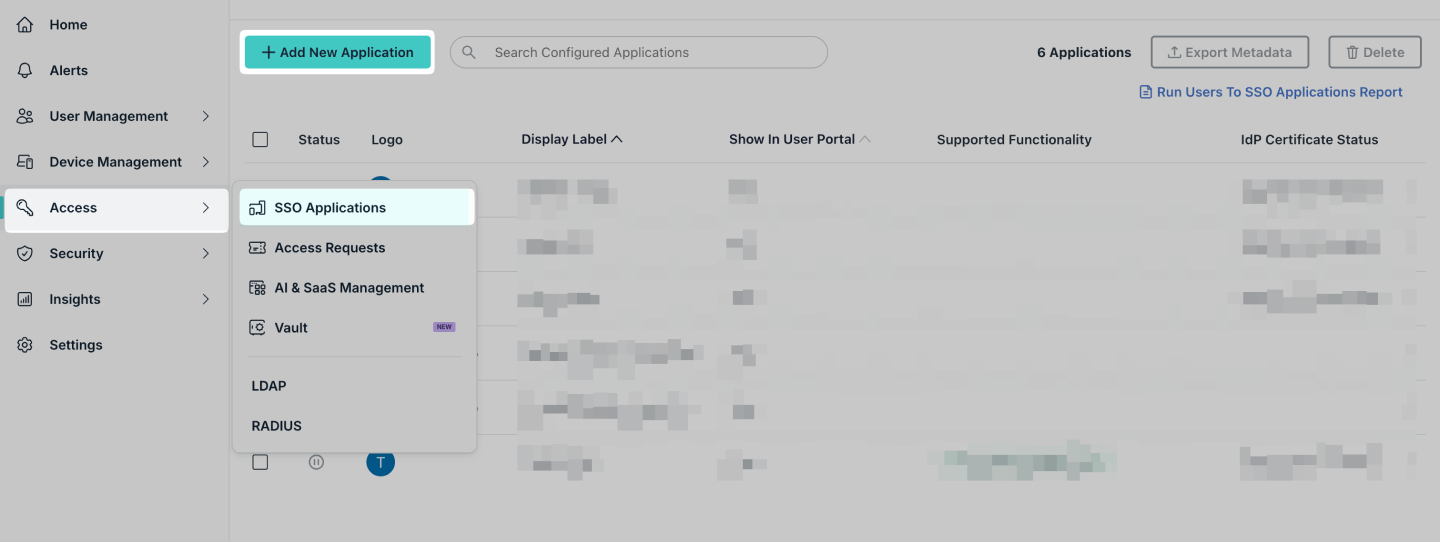Click Search Configured Applications field
This screenshot has width=1440, height=542.
[x=640, y=52]
